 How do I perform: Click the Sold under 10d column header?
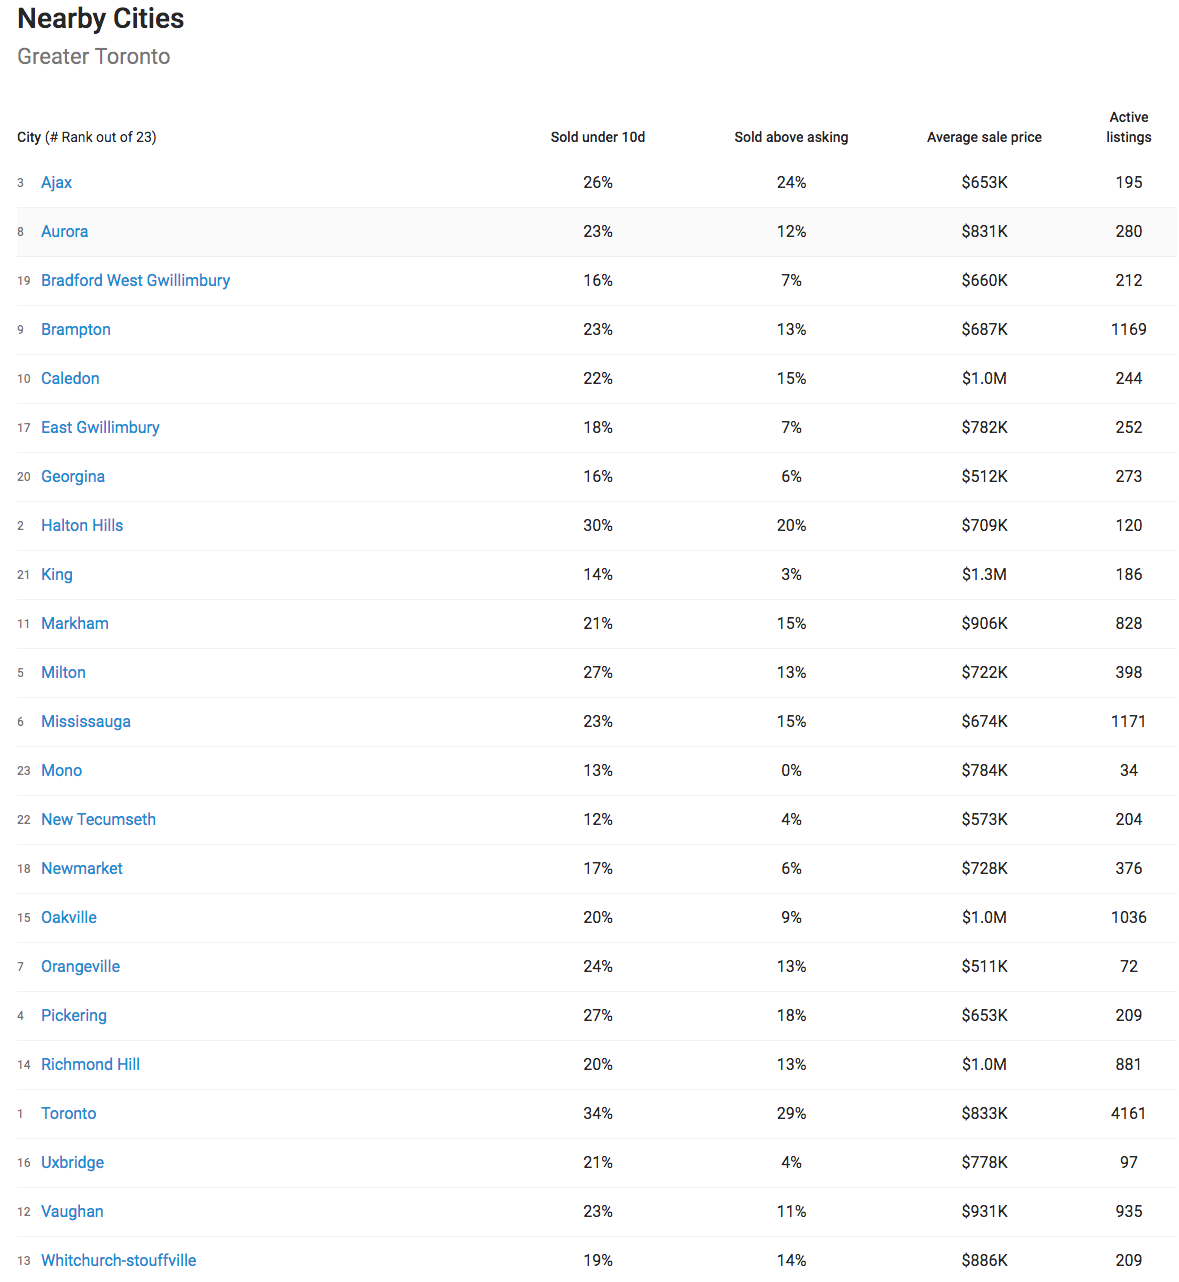tap(598, 137)
